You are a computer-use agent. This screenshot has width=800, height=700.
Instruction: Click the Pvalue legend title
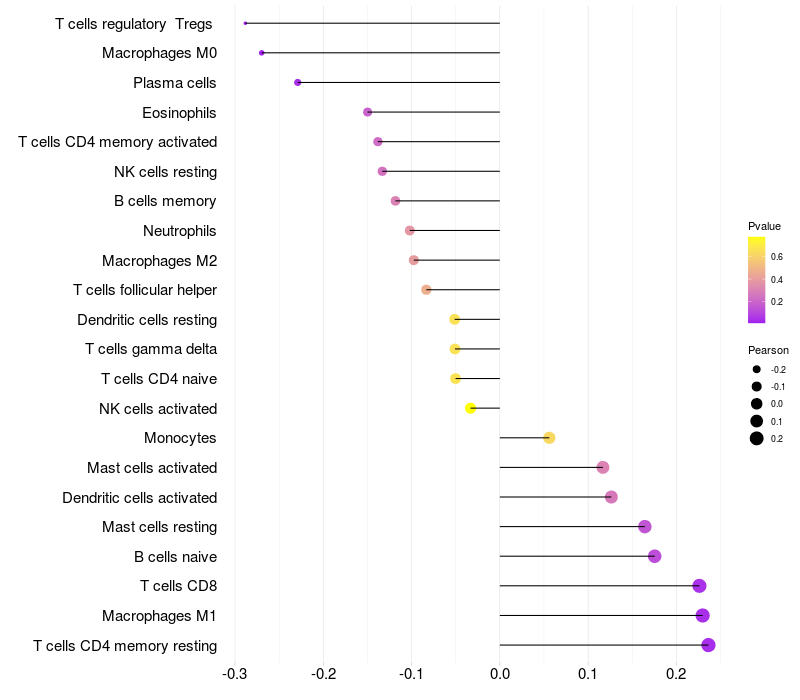pyautogui.click(x=764, y=226)
